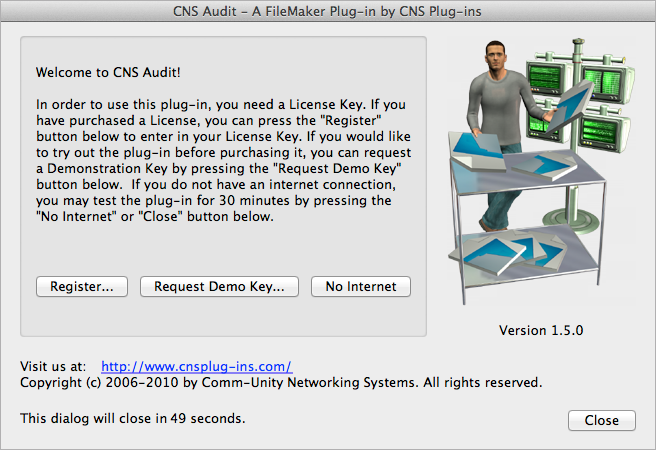Click the folders on the lower shelf
The height and width of the screenshot is (450, 656).
(x=508, y=252)
